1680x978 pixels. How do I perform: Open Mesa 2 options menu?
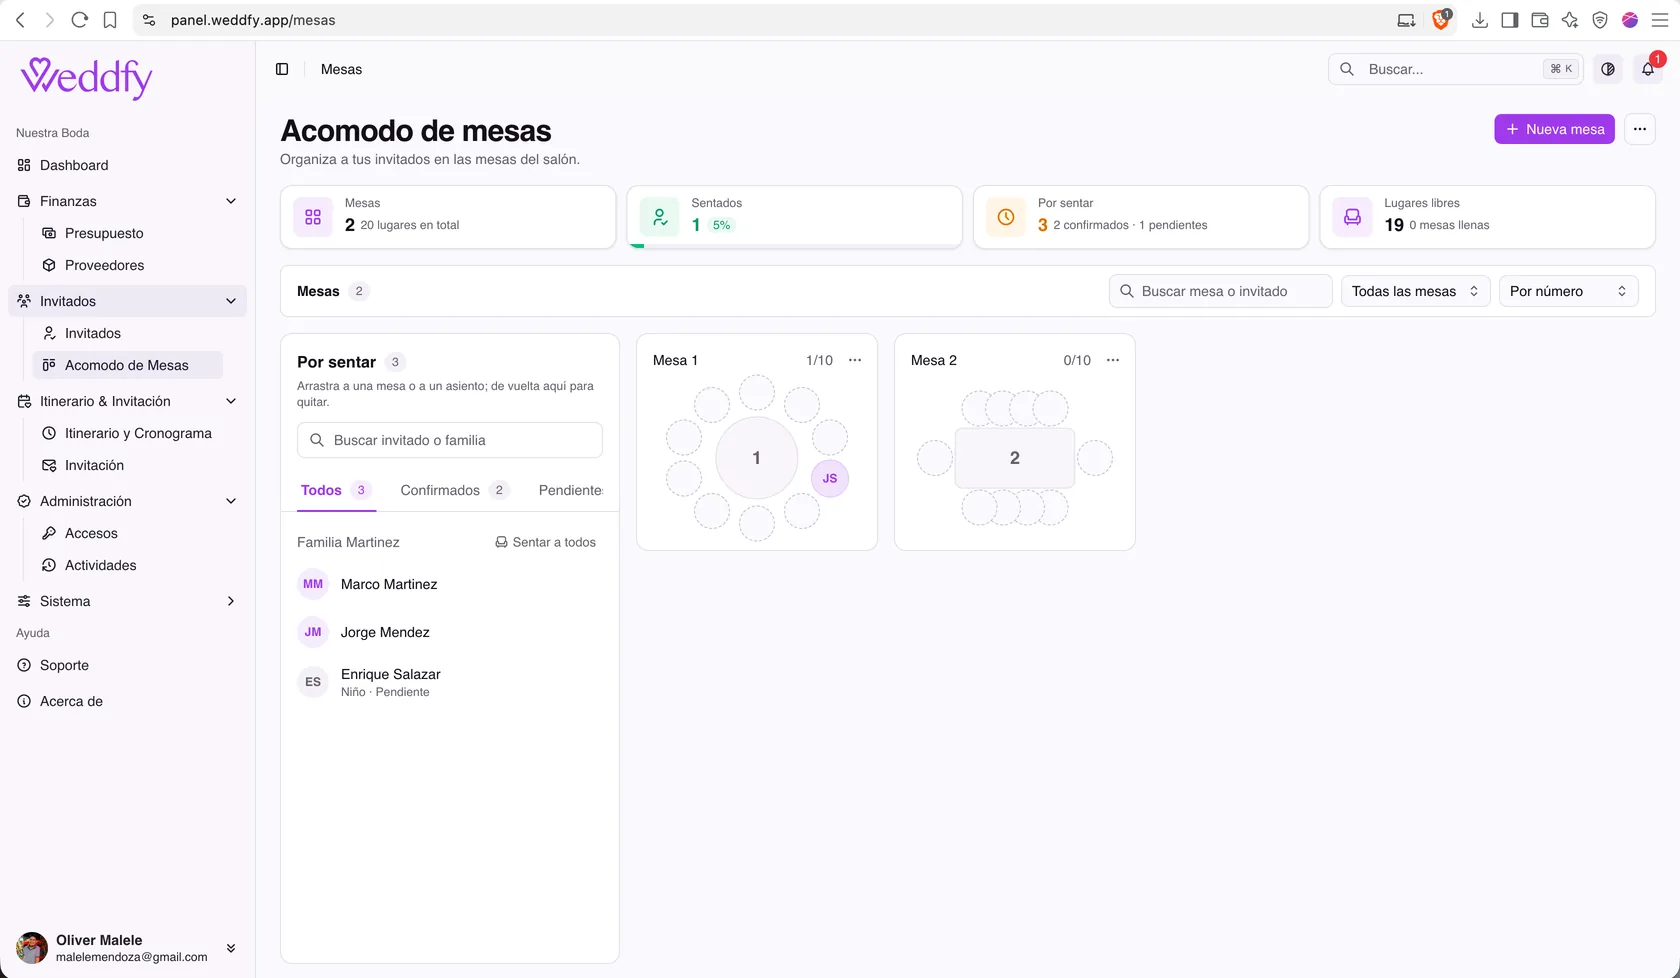pos(1113,360)
